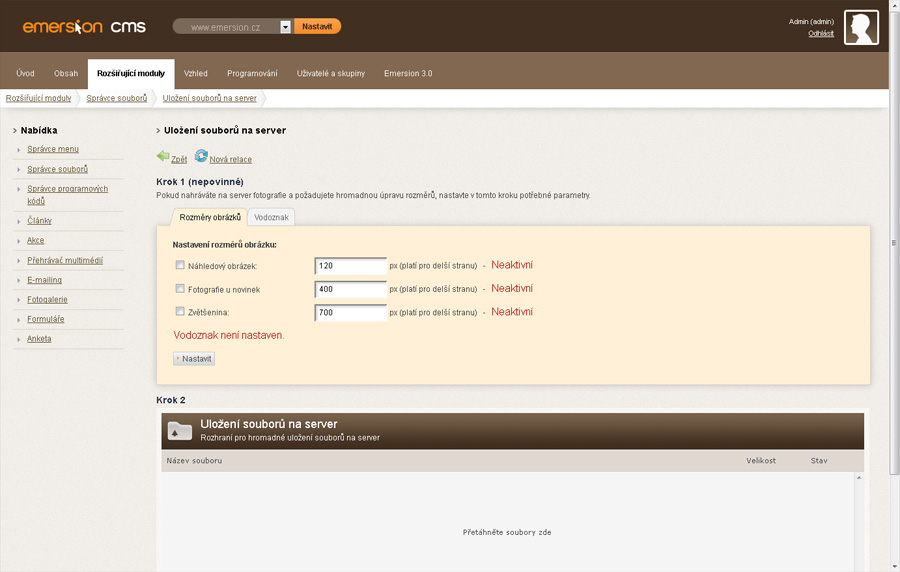900x572 pixels.
Task: Enable the Náhledový obrázek checkbox
Action: 180,265
